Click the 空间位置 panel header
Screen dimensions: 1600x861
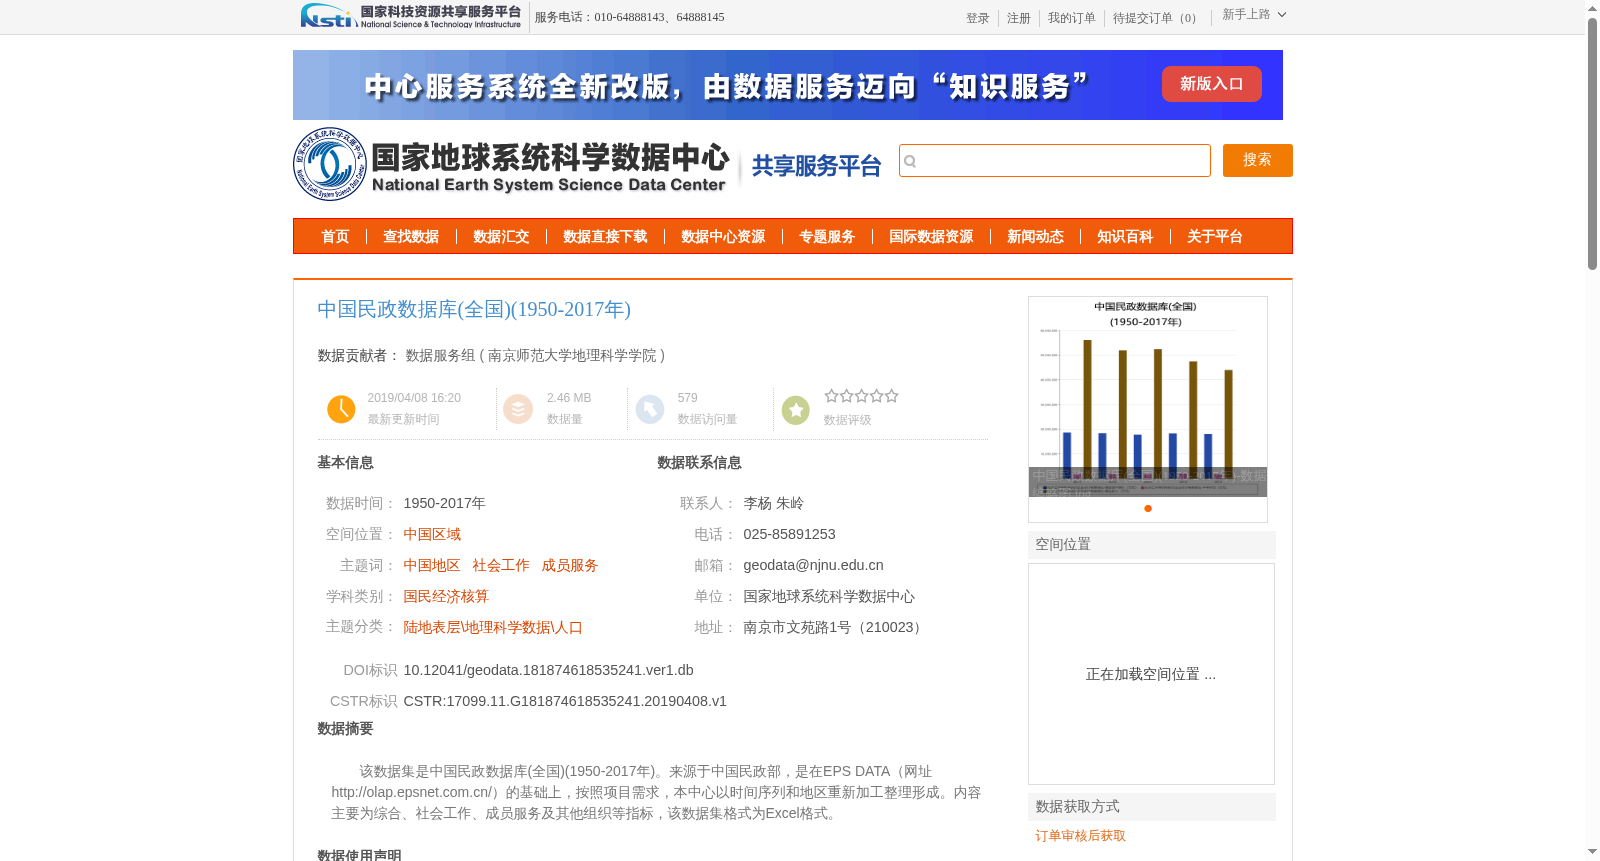[x=1152, y=545]
